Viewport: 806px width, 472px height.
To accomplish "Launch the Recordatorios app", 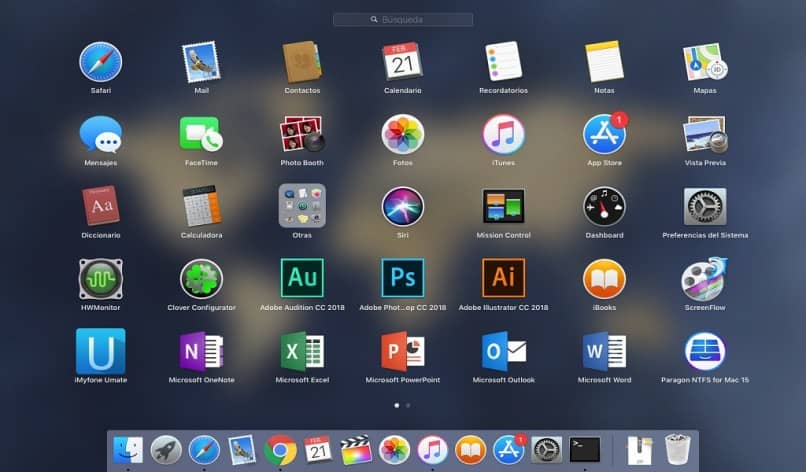I will tap(503, 62).
